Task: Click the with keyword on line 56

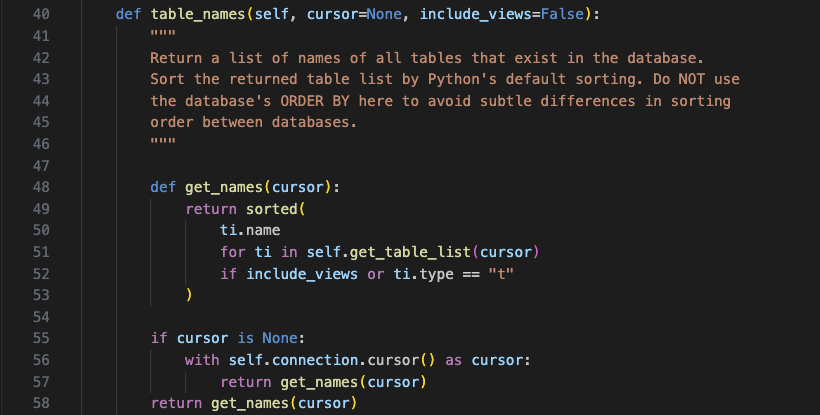Action: pos(202,360)
